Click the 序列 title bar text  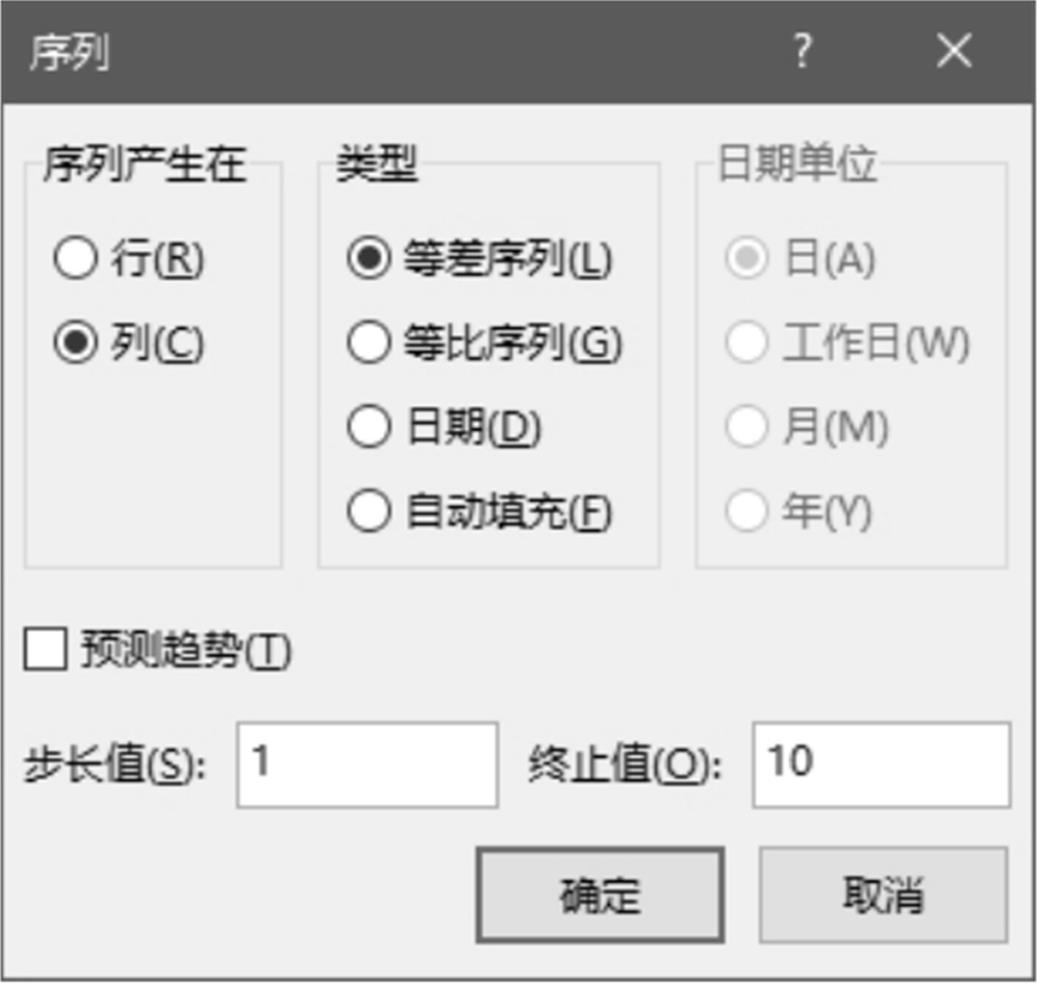[68, 52]
